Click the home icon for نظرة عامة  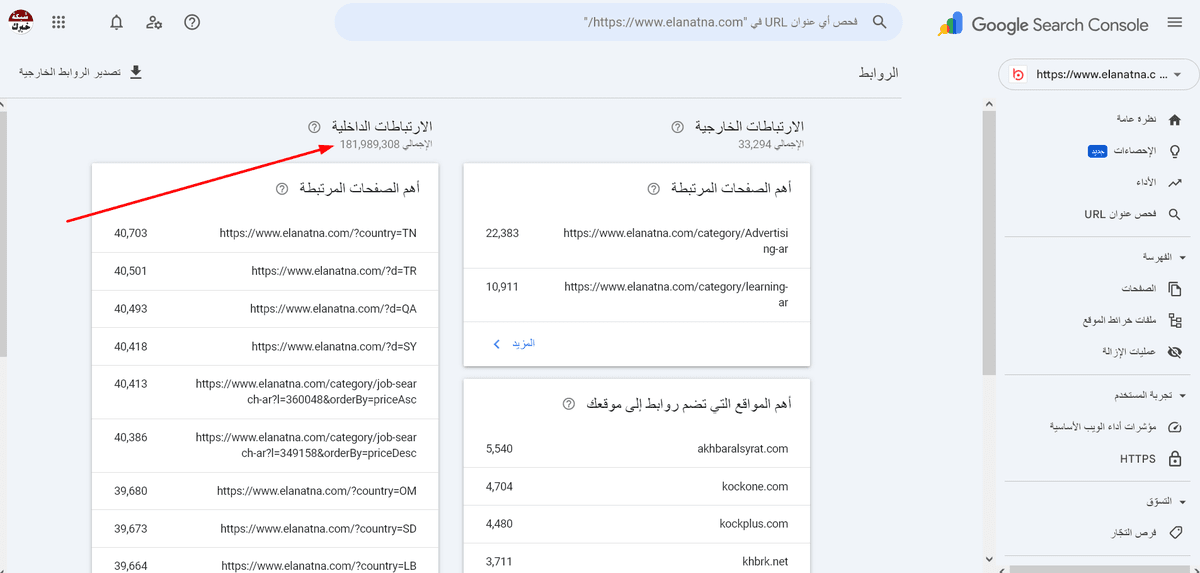[x=1175, y=119]
